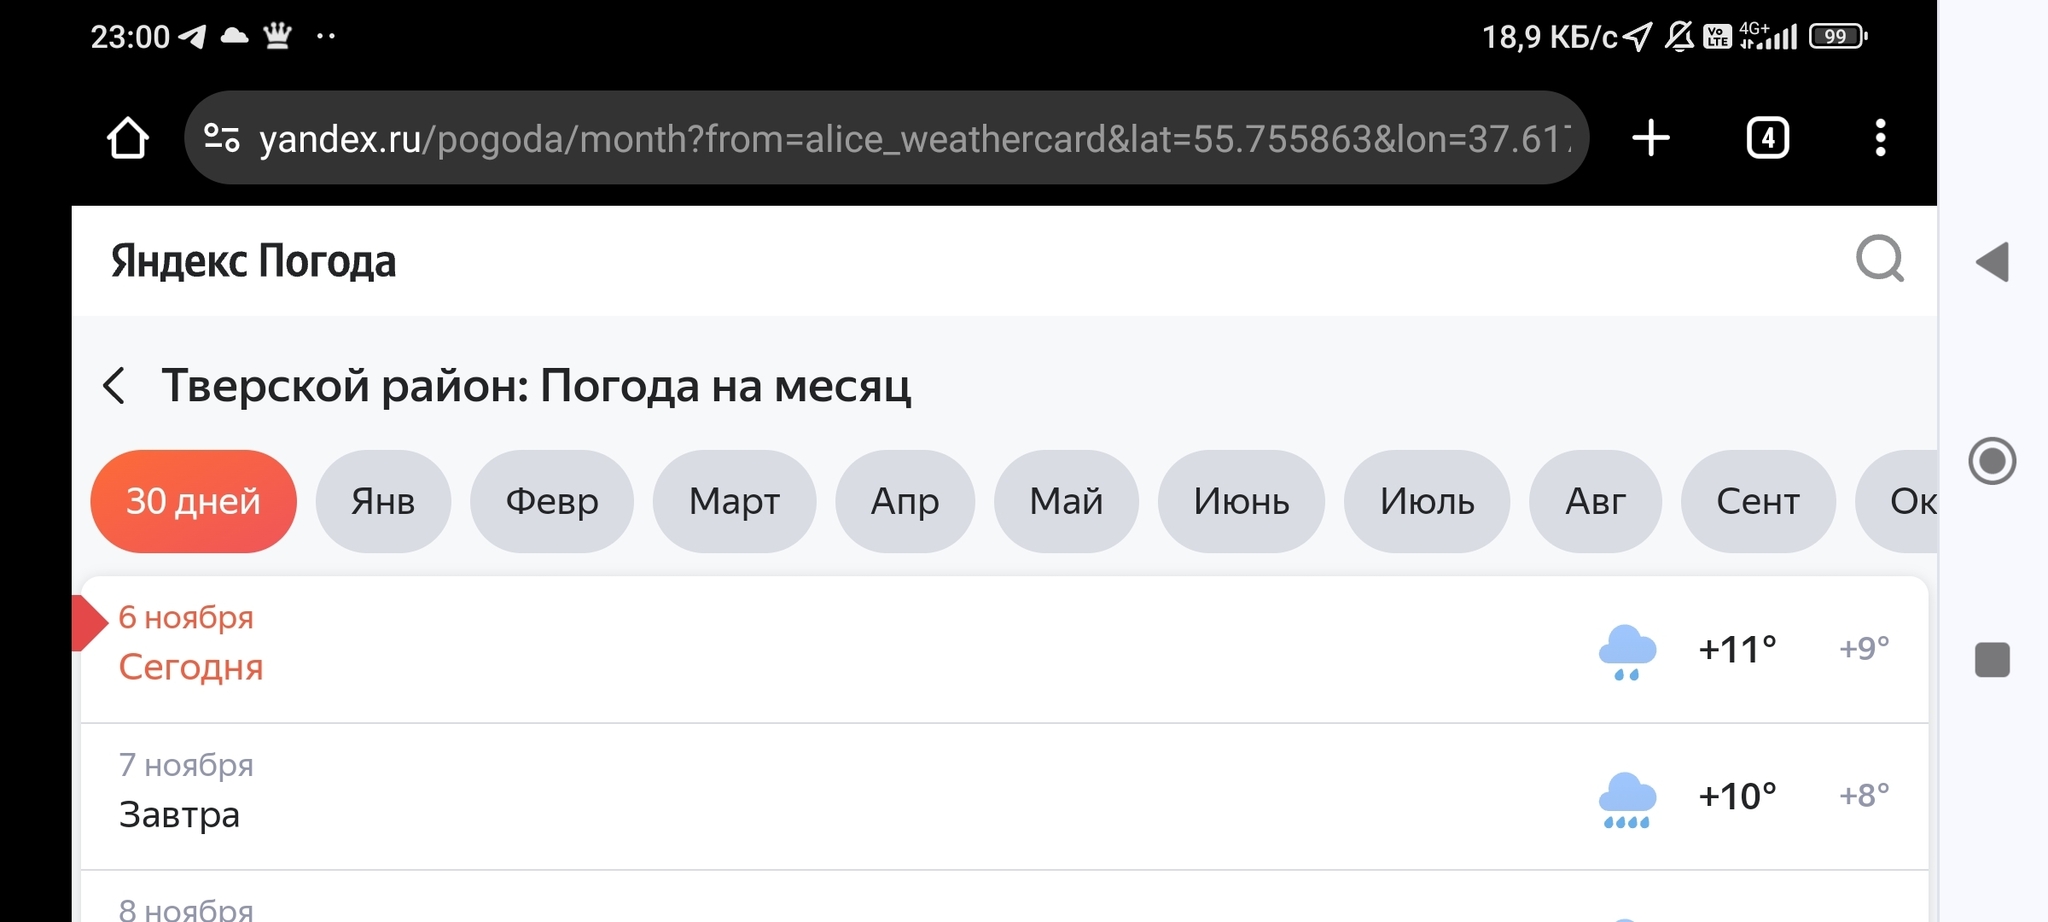Tap the browser home icon
The height and width of the screenshot is (922, 2048).
pos(128,138)
